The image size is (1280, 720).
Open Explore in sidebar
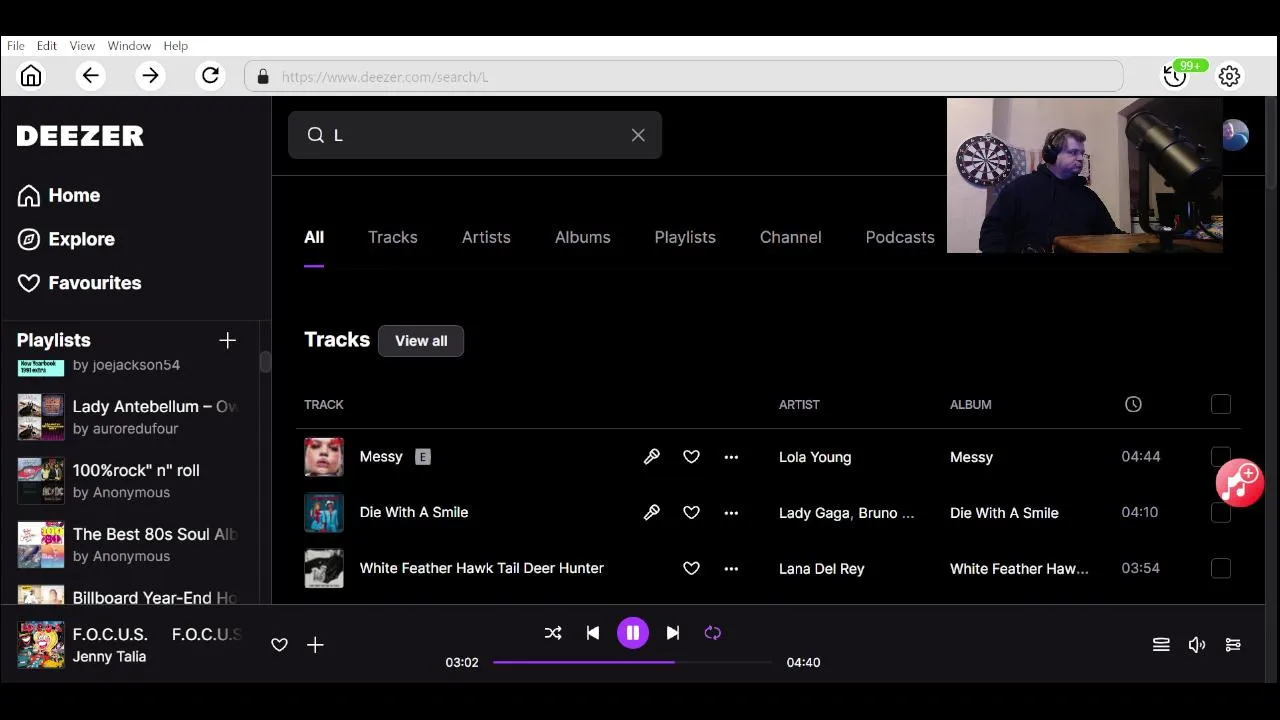tap(66, 240)
